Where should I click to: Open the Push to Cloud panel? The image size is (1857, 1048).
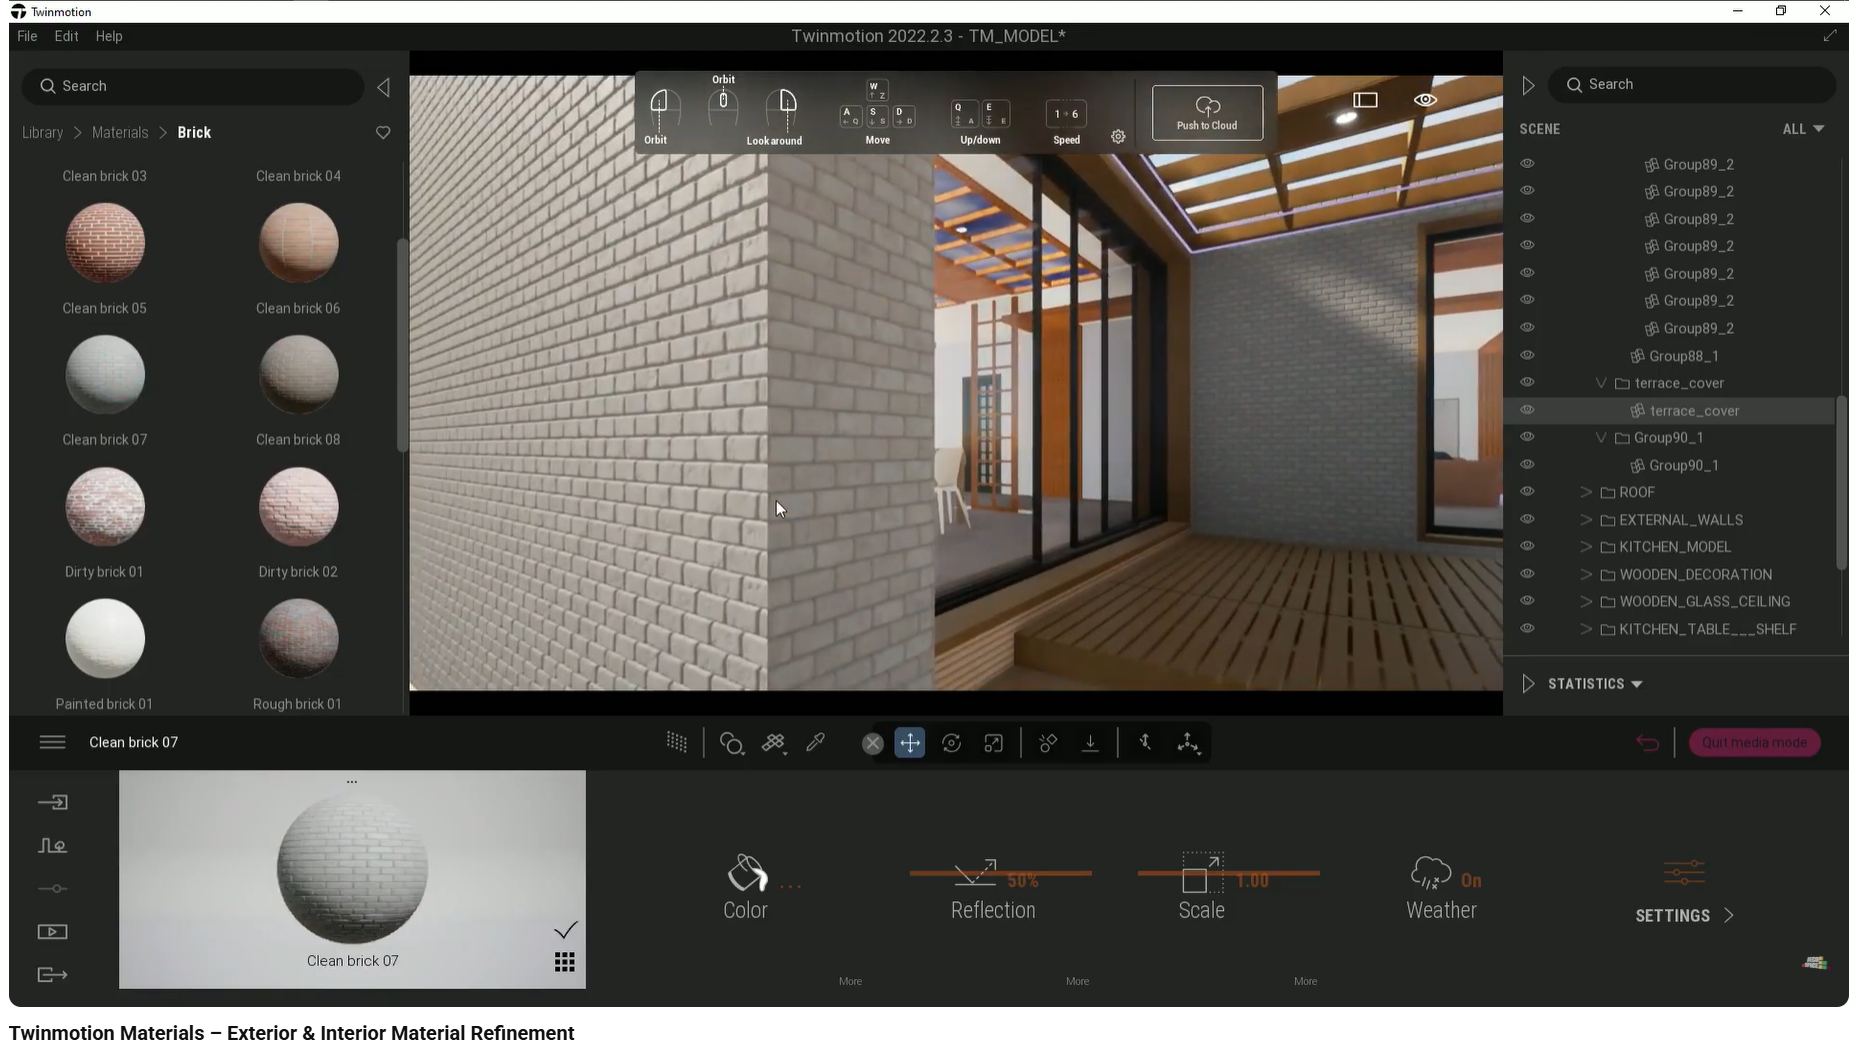pyautogui.click(x=1207, y=112)
